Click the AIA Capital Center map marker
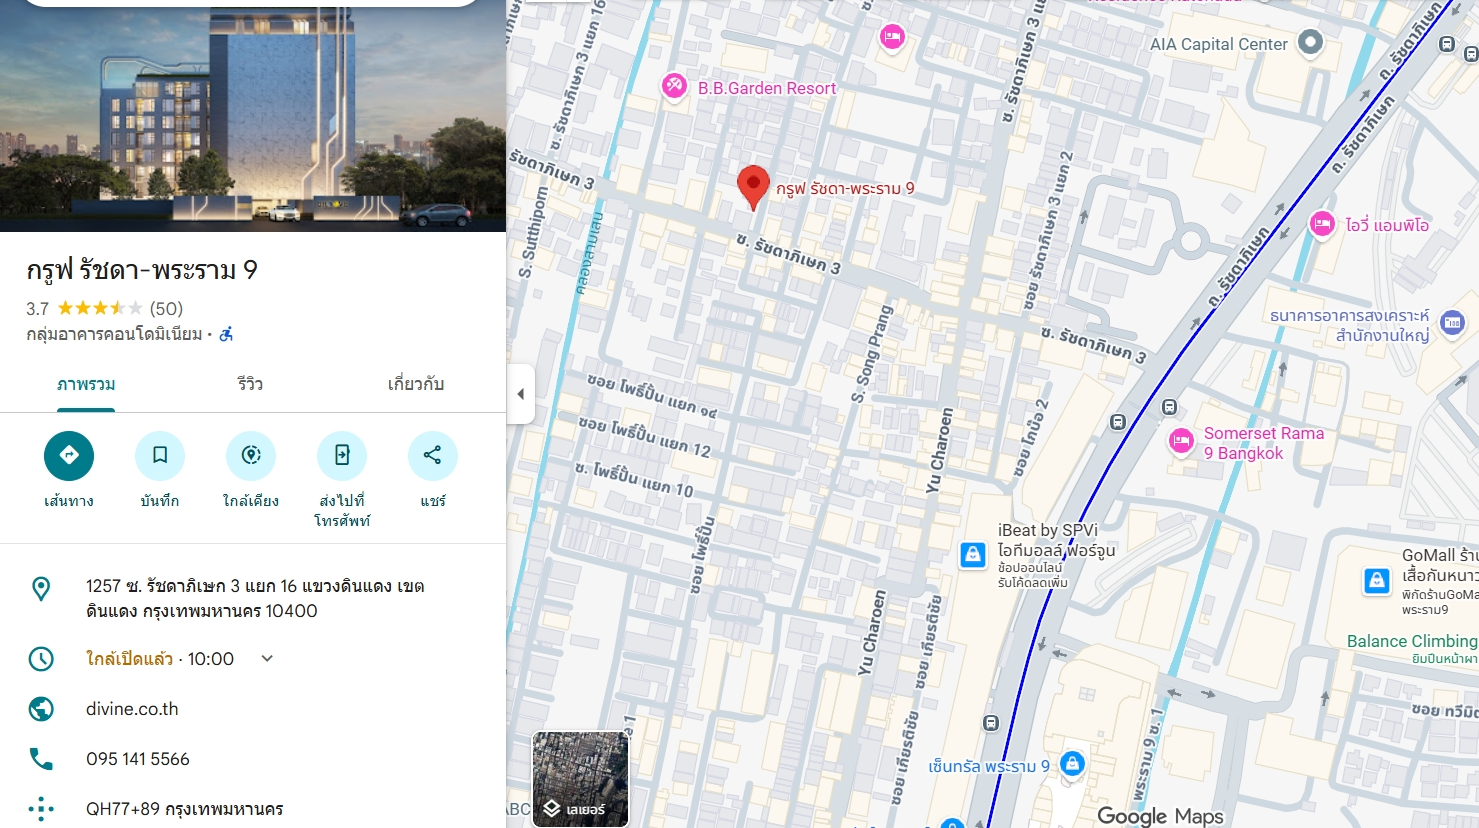 [x=1310, y=43]
